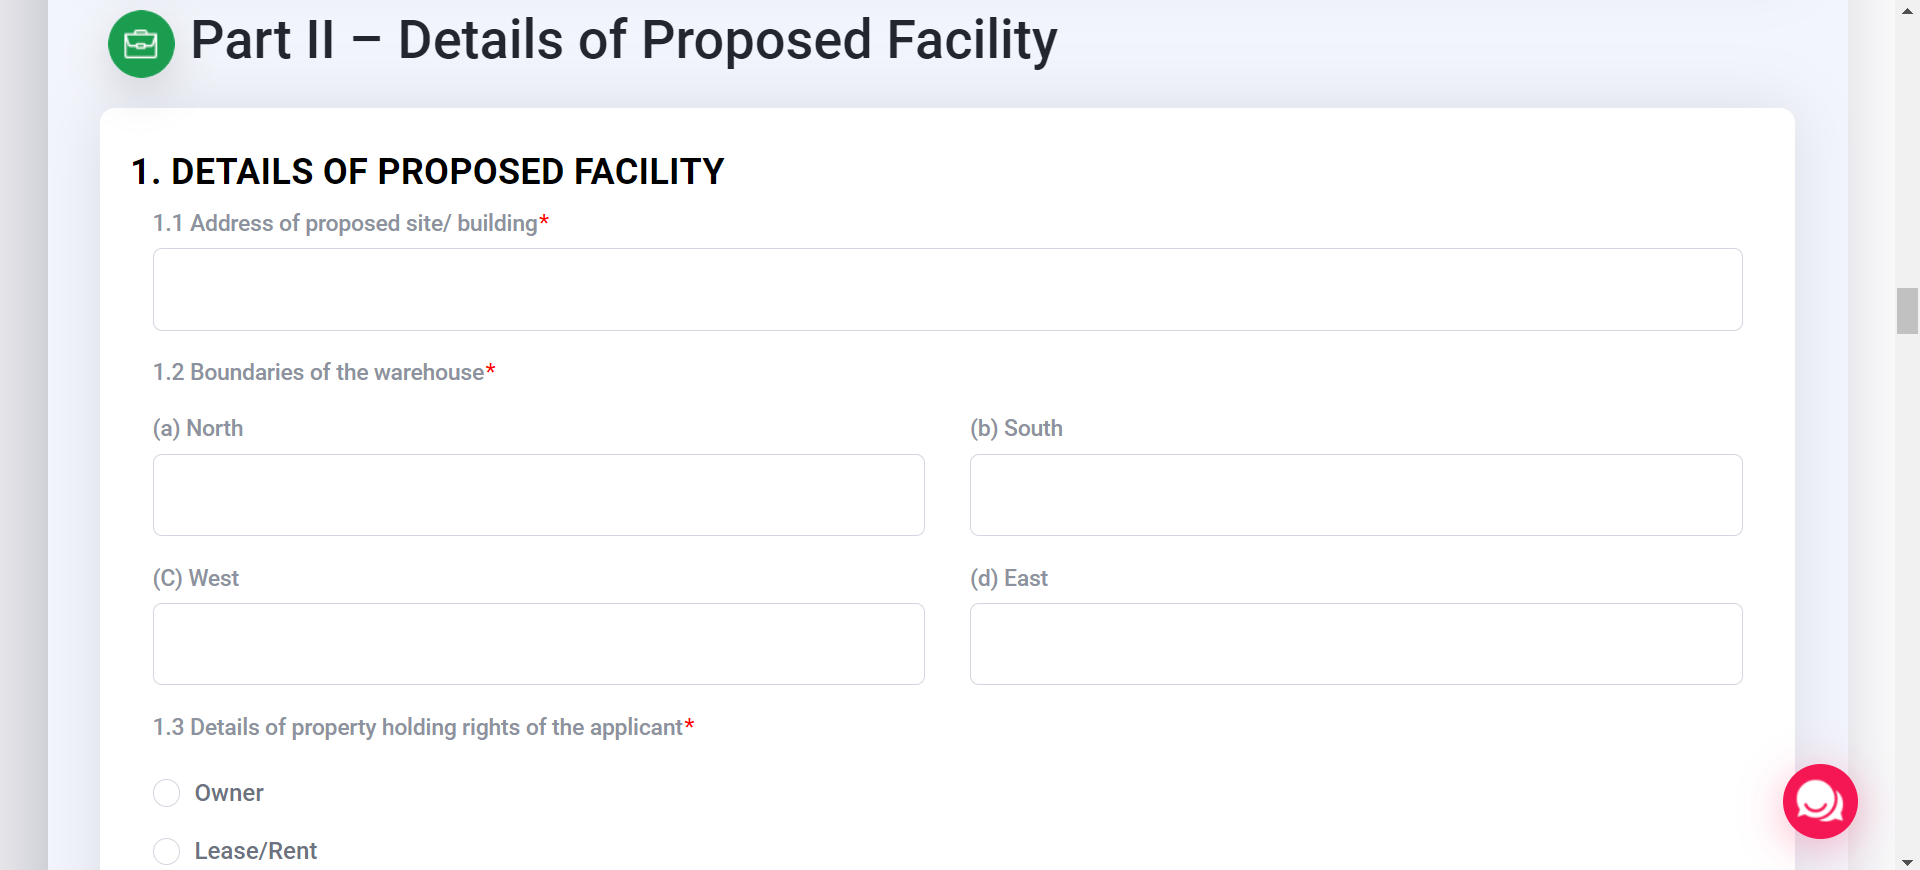Click the green briefcase icon
The height and width of the screenshot is (870, 1920).
click(140, 43)
